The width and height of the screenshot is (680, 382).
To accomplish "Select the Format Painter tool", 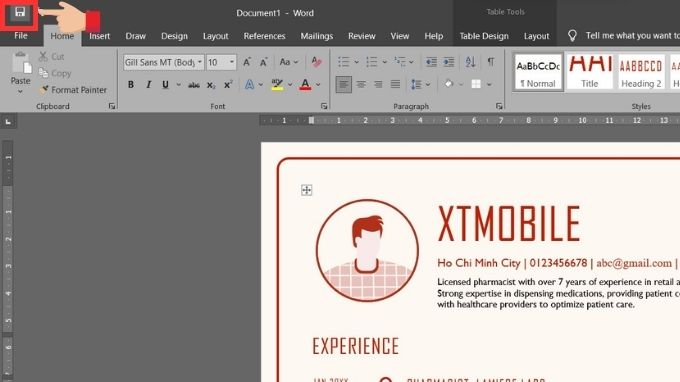I will [73, 90].
